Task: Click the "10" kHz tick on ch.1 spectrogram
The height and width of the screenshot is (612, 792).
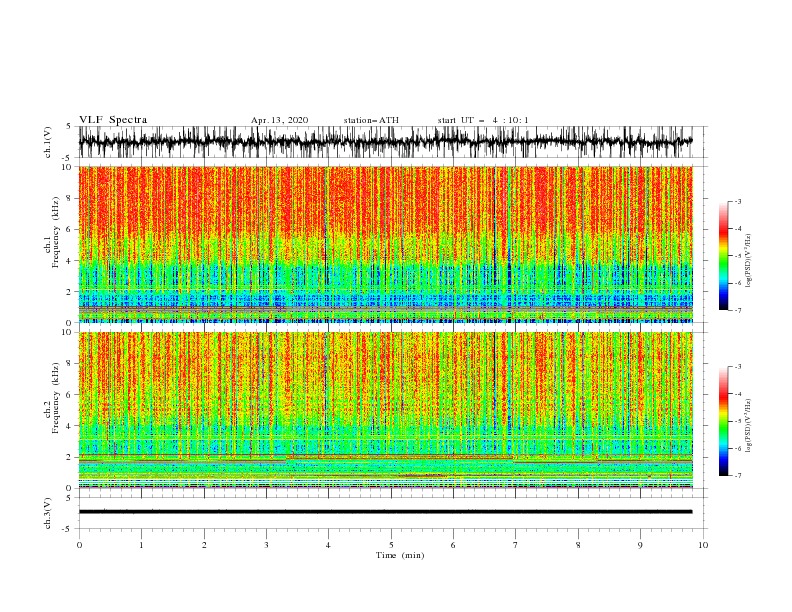Action: point(68,167)
